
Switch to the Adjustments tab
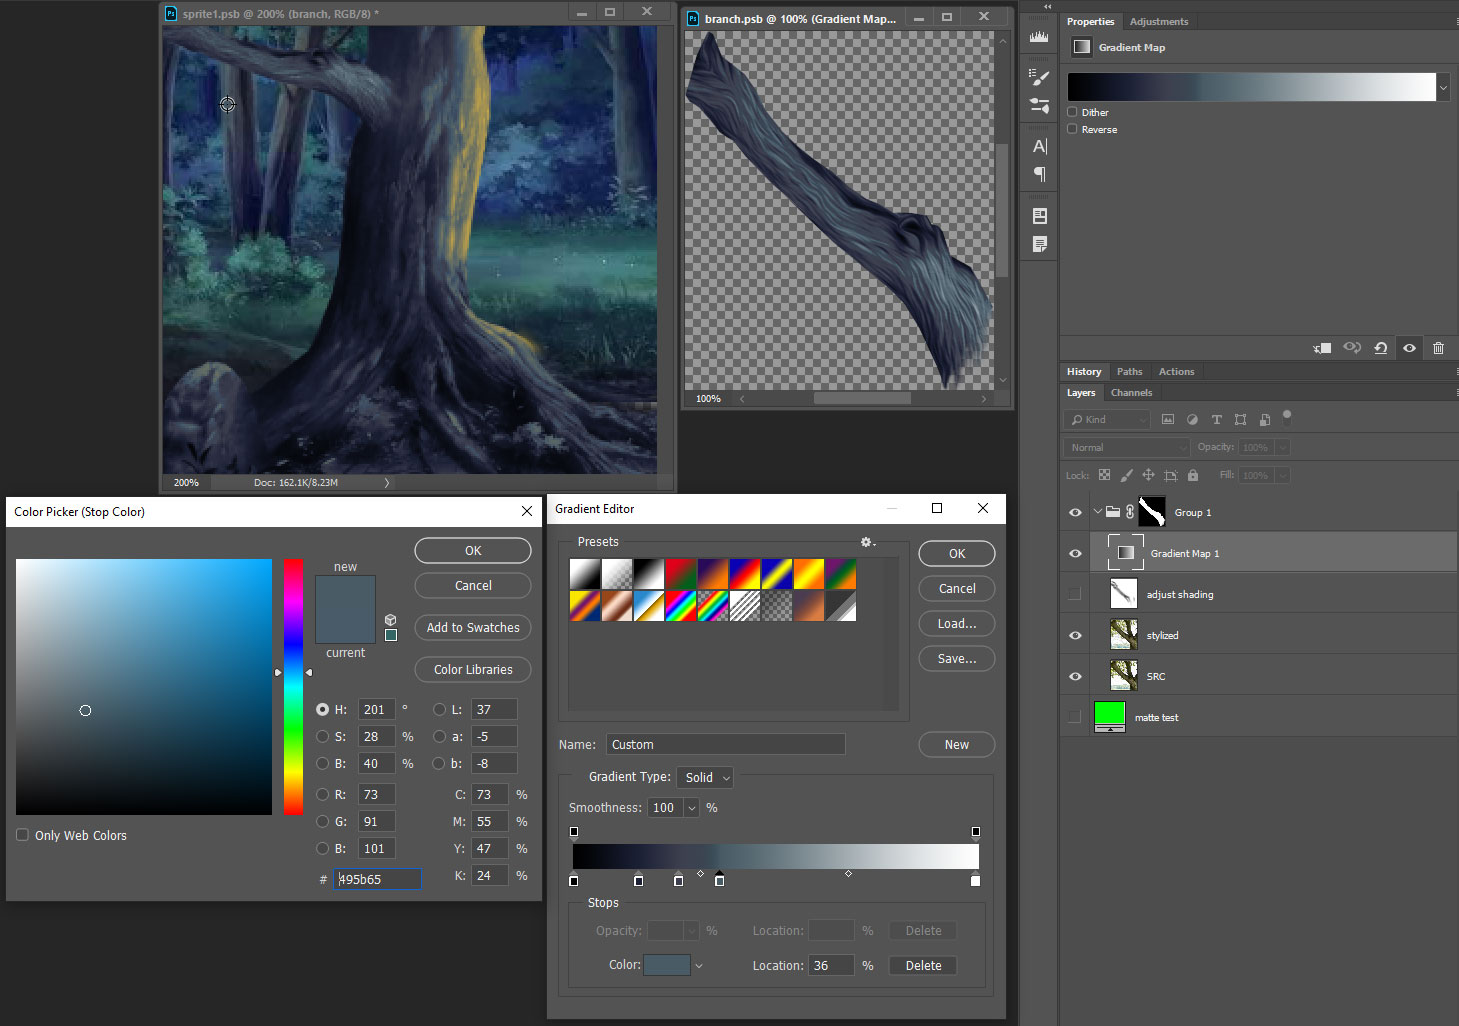tap(1158, 21)
